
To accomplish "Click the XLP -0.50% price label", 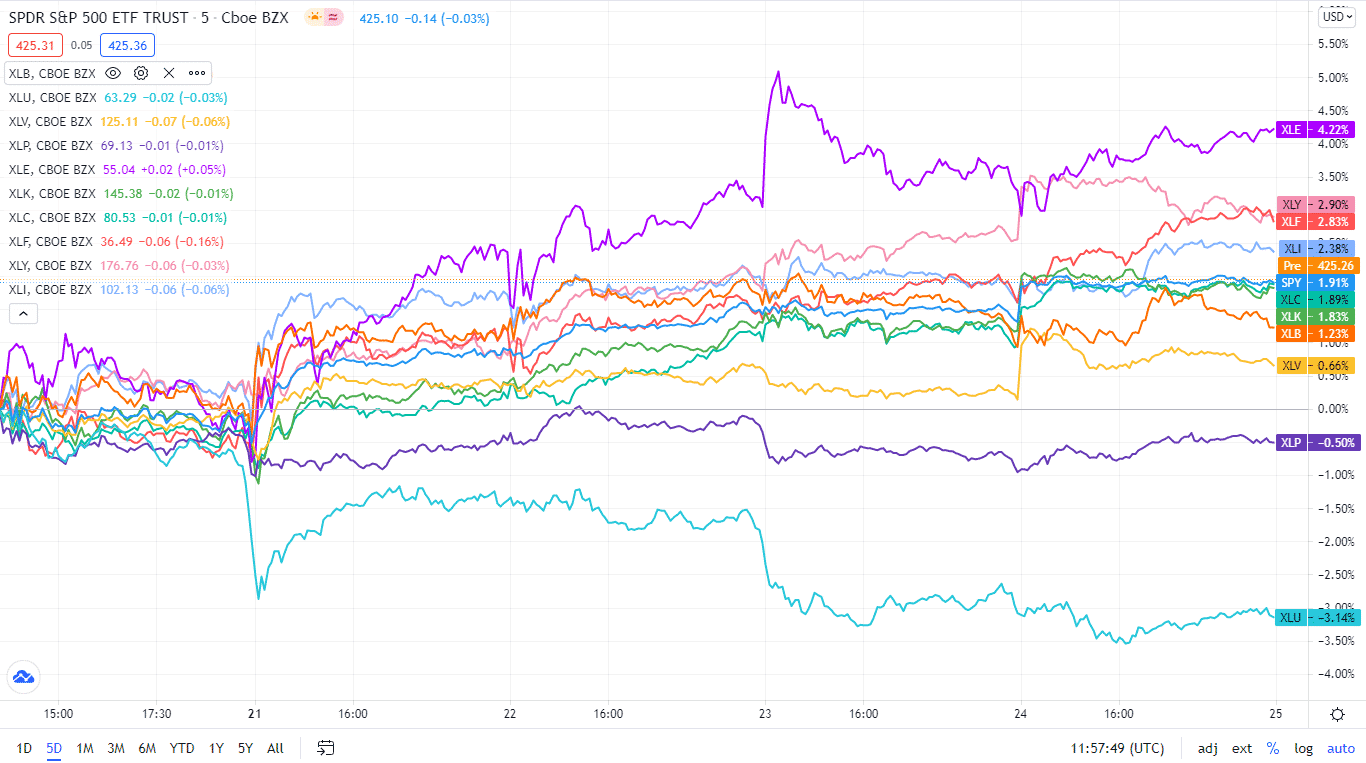I will click(1316, 442).
